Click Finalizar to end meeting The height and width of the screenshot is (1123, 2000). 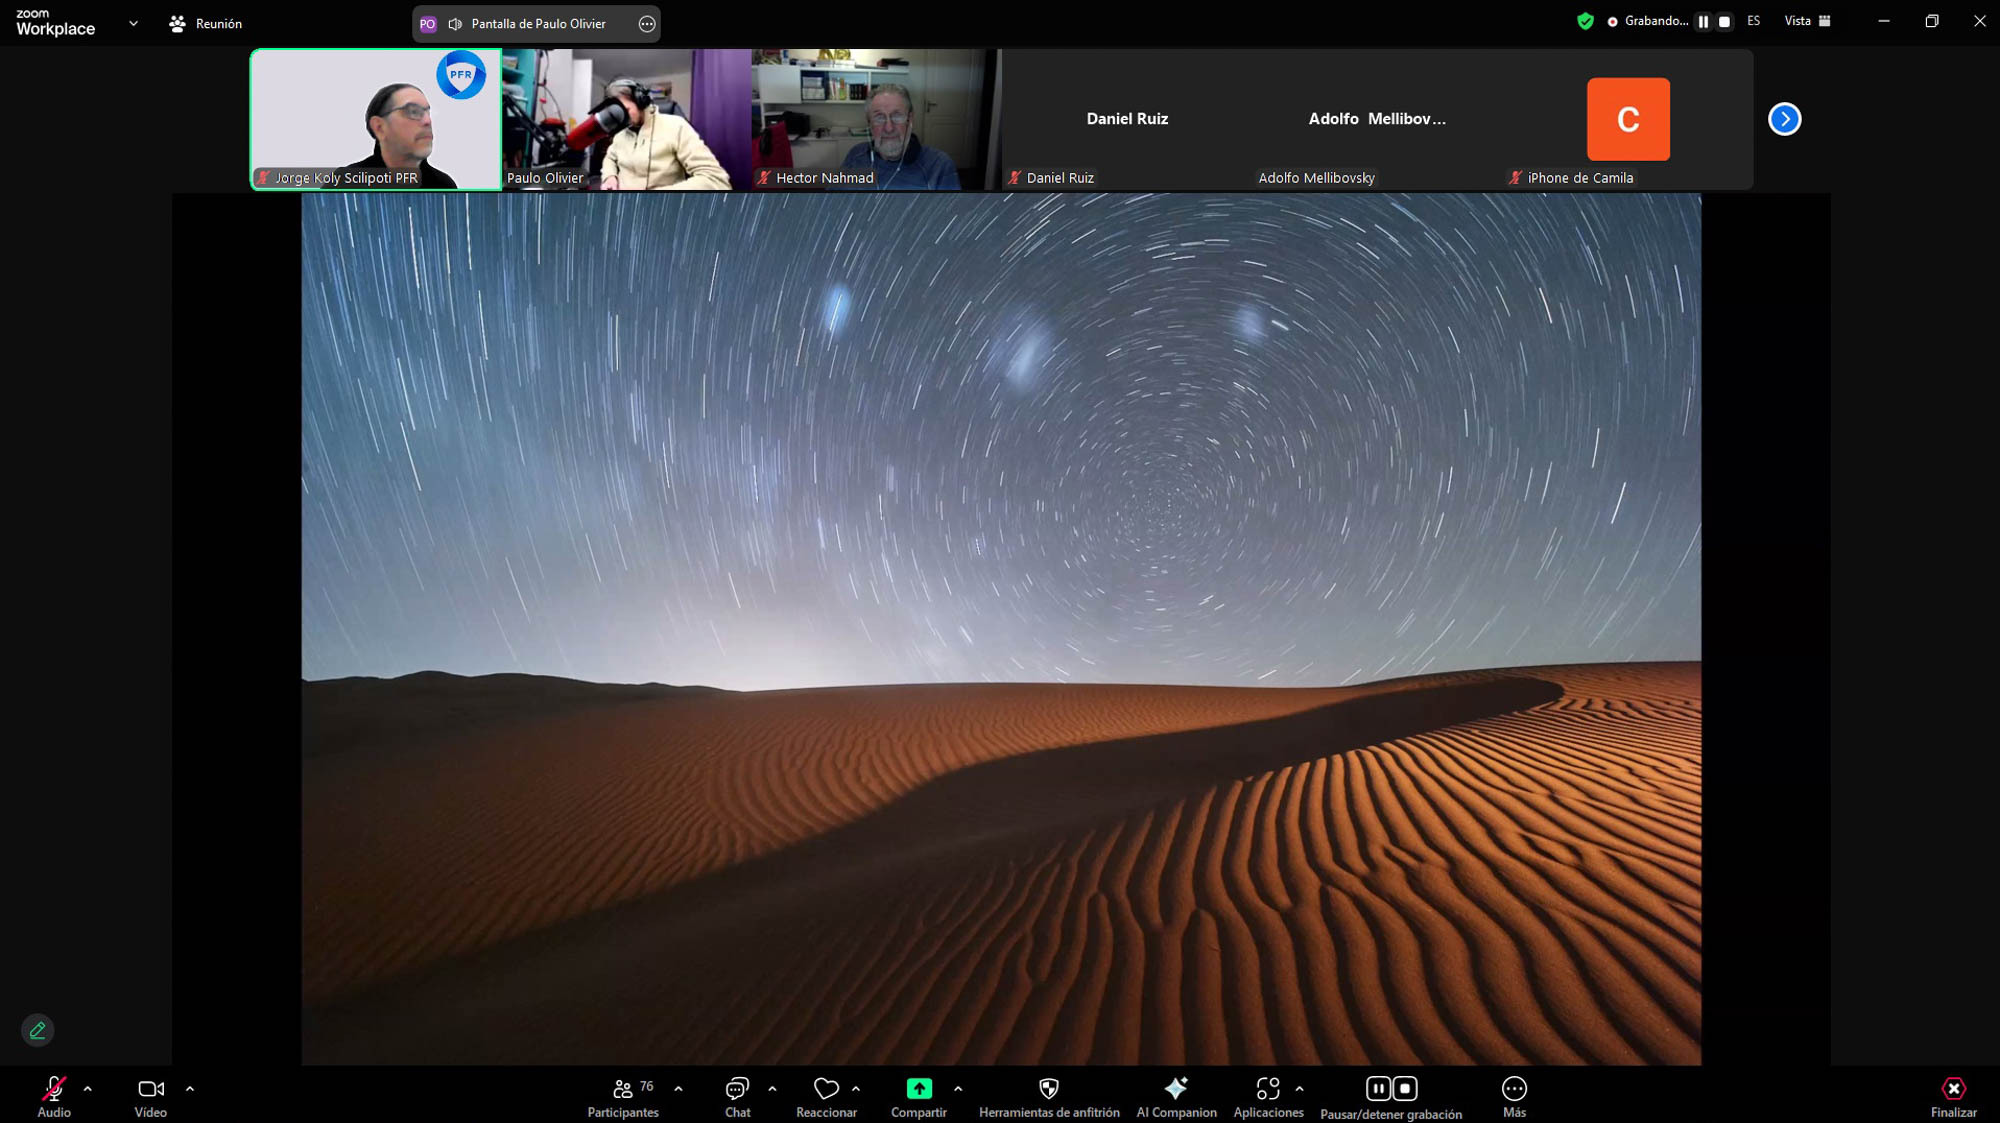coord(1953,1097)
